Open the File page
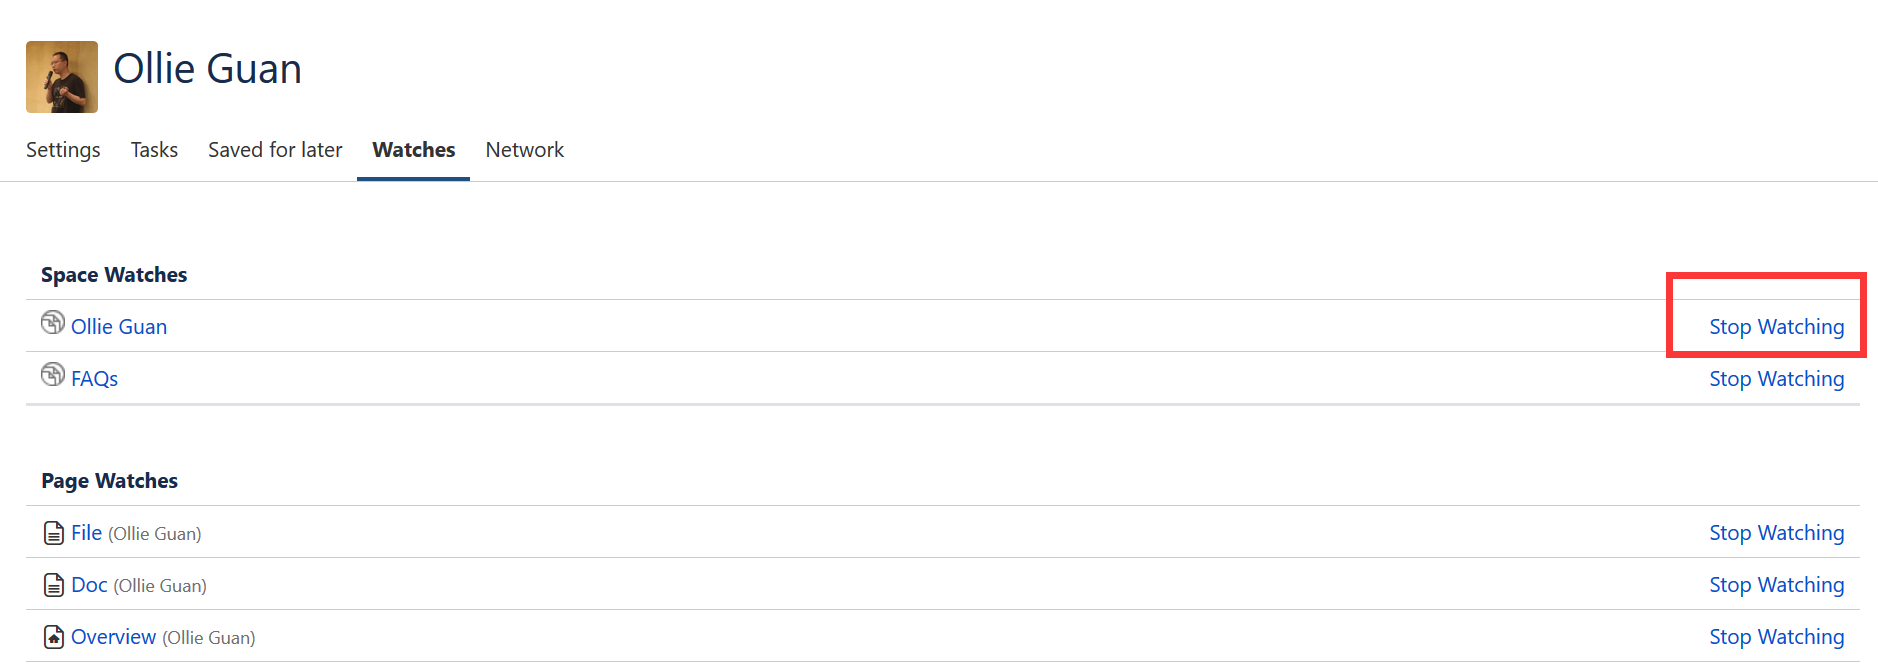The width and height of the screenshot is (1878, 668). click(86, 532)
